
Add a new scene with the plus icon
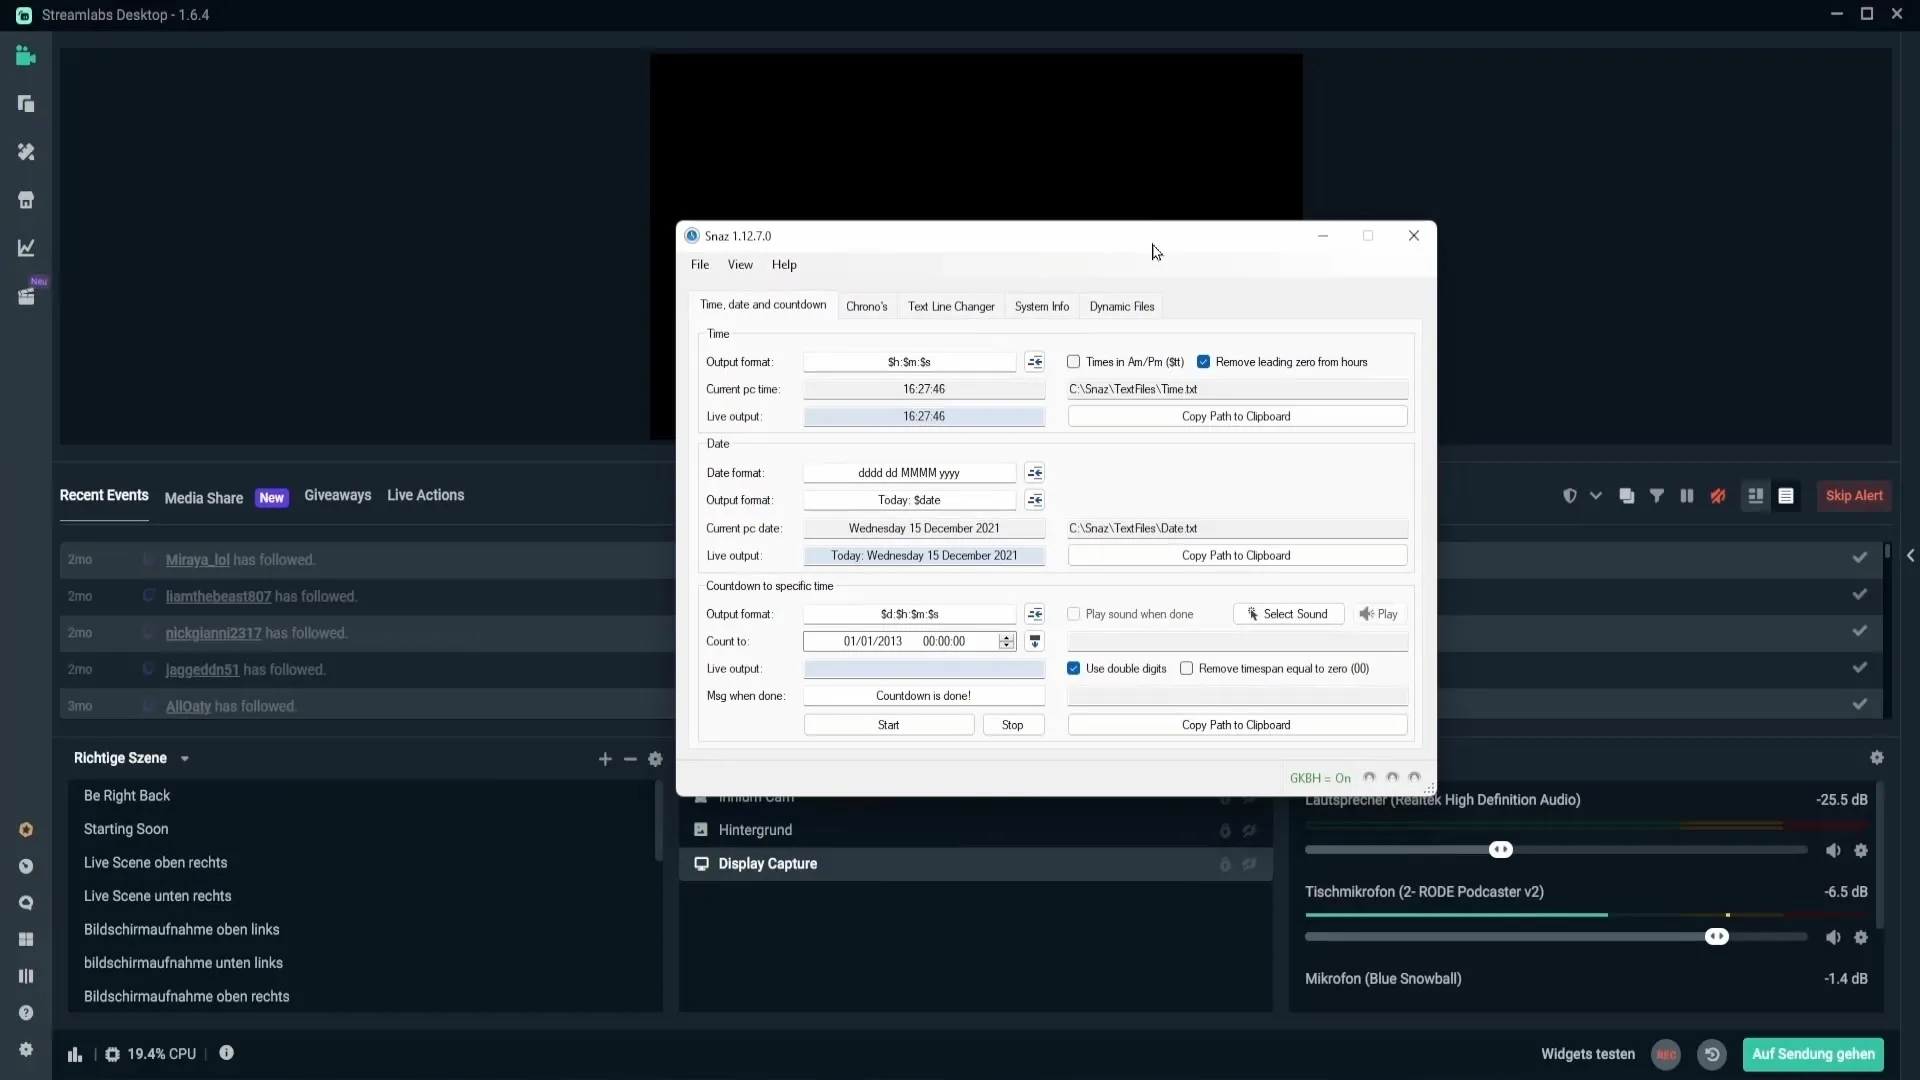point(605,760)
